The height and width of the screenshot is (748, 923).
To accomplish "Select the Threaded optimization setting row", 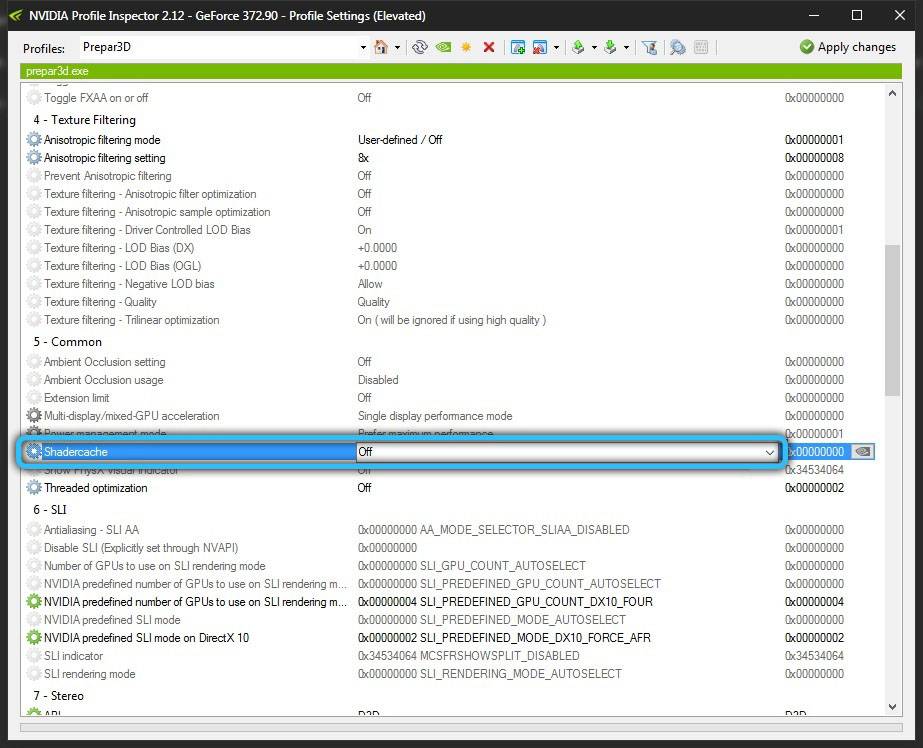I will click(x=96, y=488).
